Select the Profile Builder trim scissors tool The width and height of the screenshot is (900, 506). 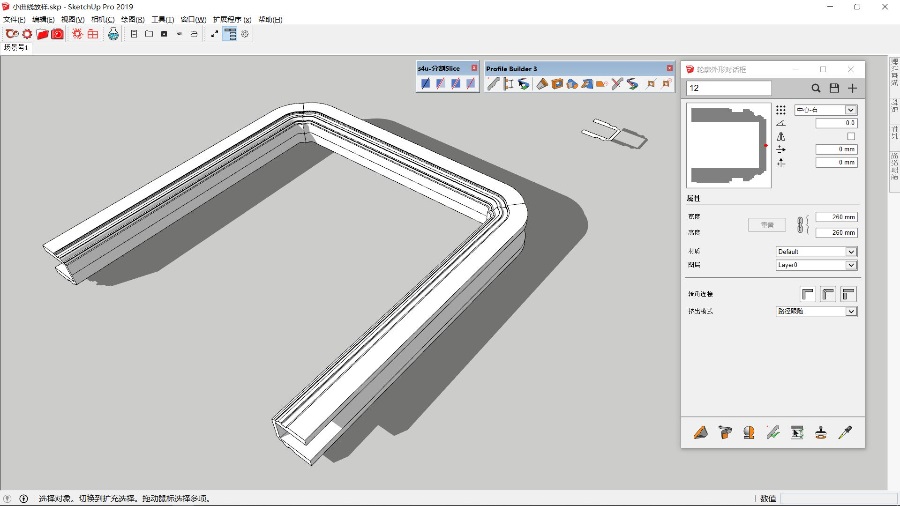(617, 84)
